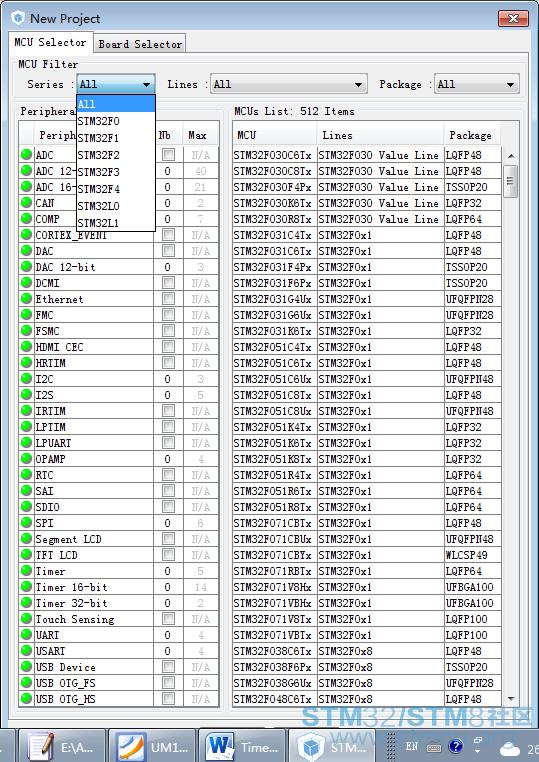Click the green icon next to HDMI CEC
Viewport: 539px width, 762px height.
26,347
